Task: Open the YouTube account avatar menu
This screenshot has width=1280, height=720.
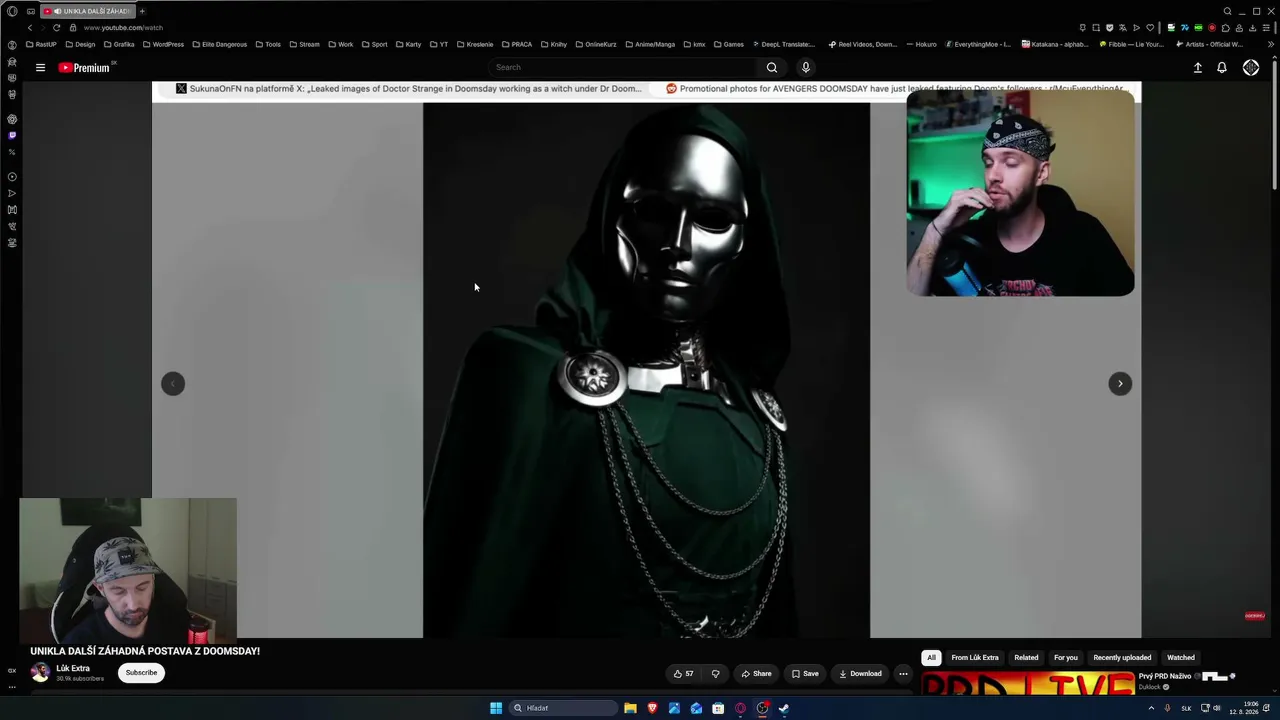Action: [1251, 68]
